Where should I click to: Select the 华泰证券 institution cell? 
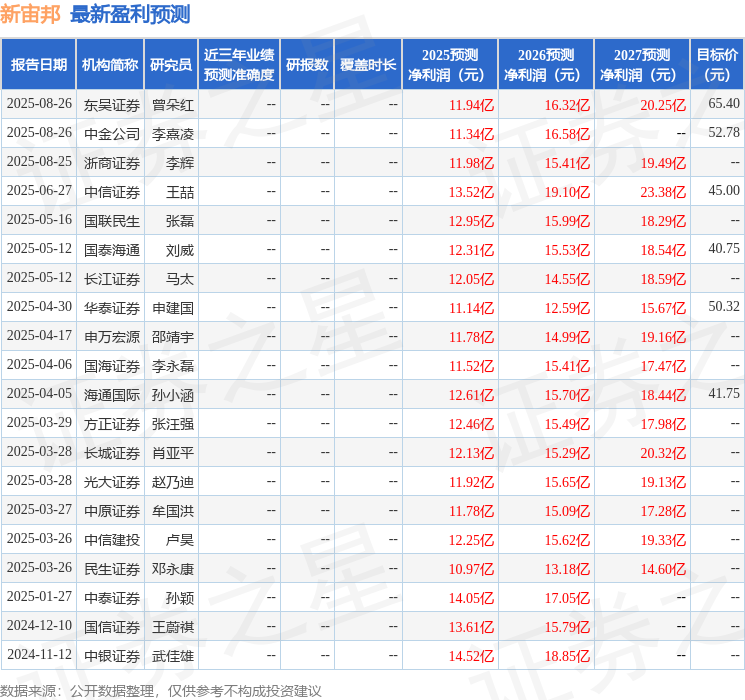[112, 308]
